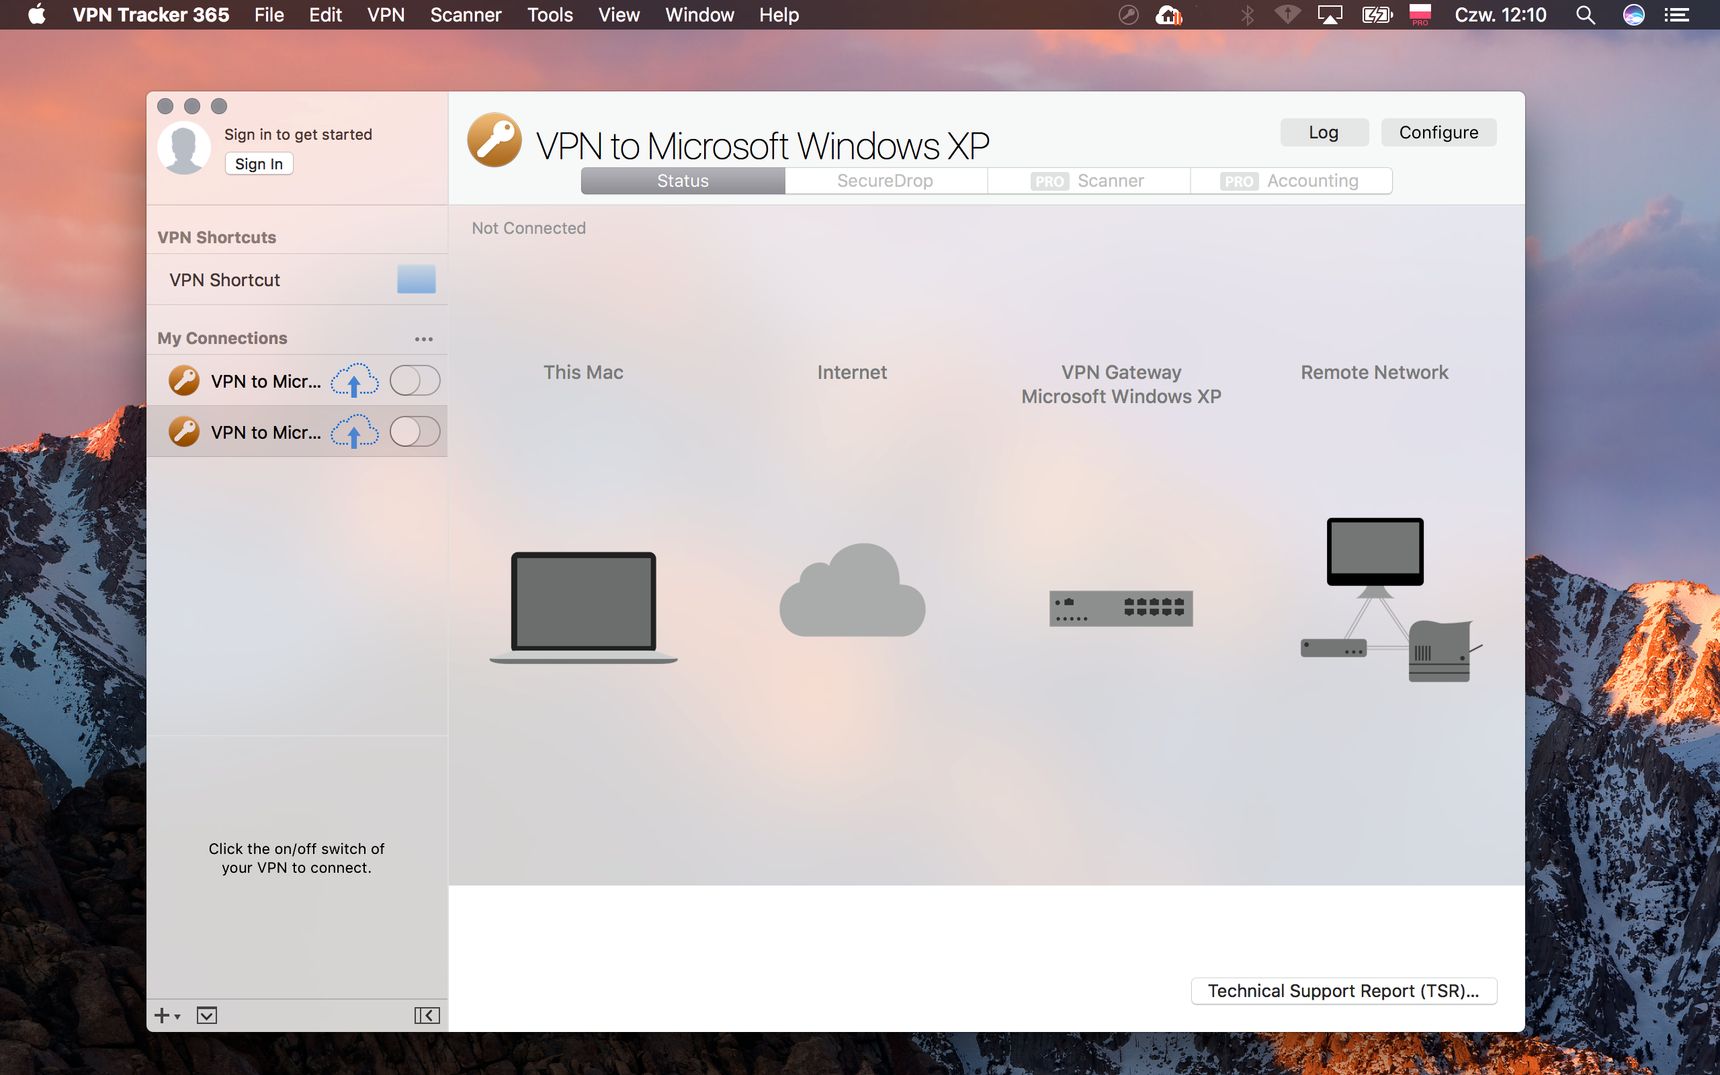The width and height of the screenshot is (1720, 1075).
Task: Click the Internet cloud icon
Action: [852, 590]
